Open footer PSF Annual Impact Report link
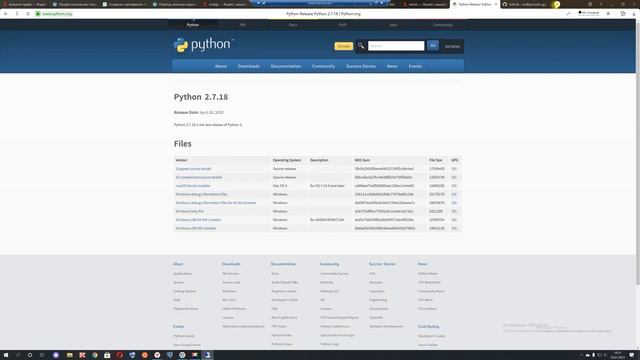This screenshot has height=360, width=640. click(x=339, y=318)
